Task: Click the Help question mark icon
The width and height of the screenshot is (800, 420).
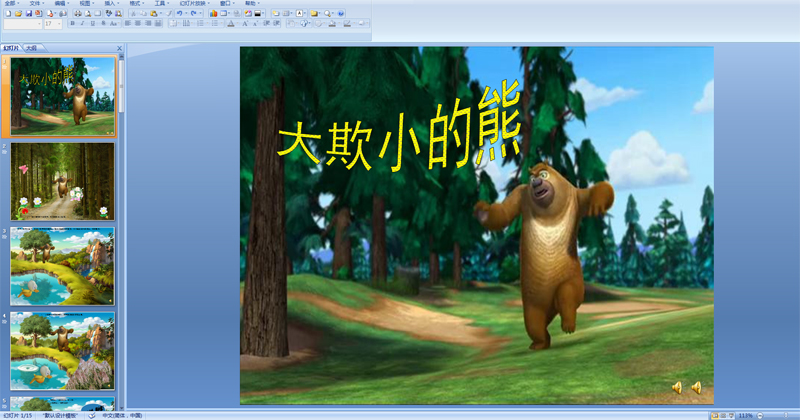Action: [341, 14]
